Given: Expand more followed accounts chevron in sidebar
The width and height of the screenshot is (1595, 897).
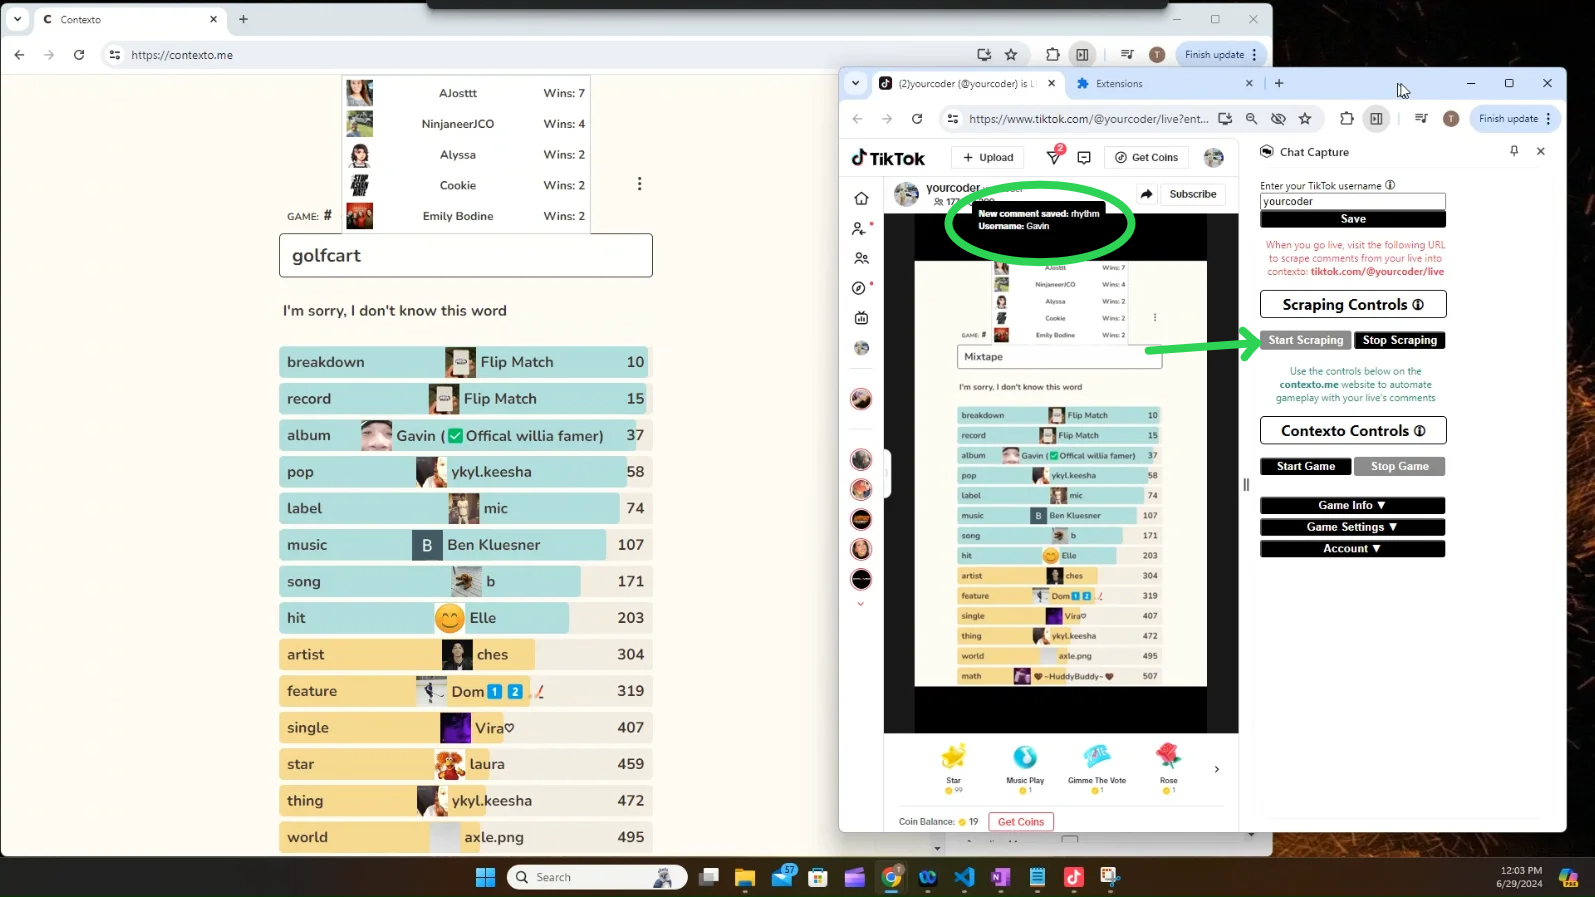Looking at the screenshot, I should (860, 604).
